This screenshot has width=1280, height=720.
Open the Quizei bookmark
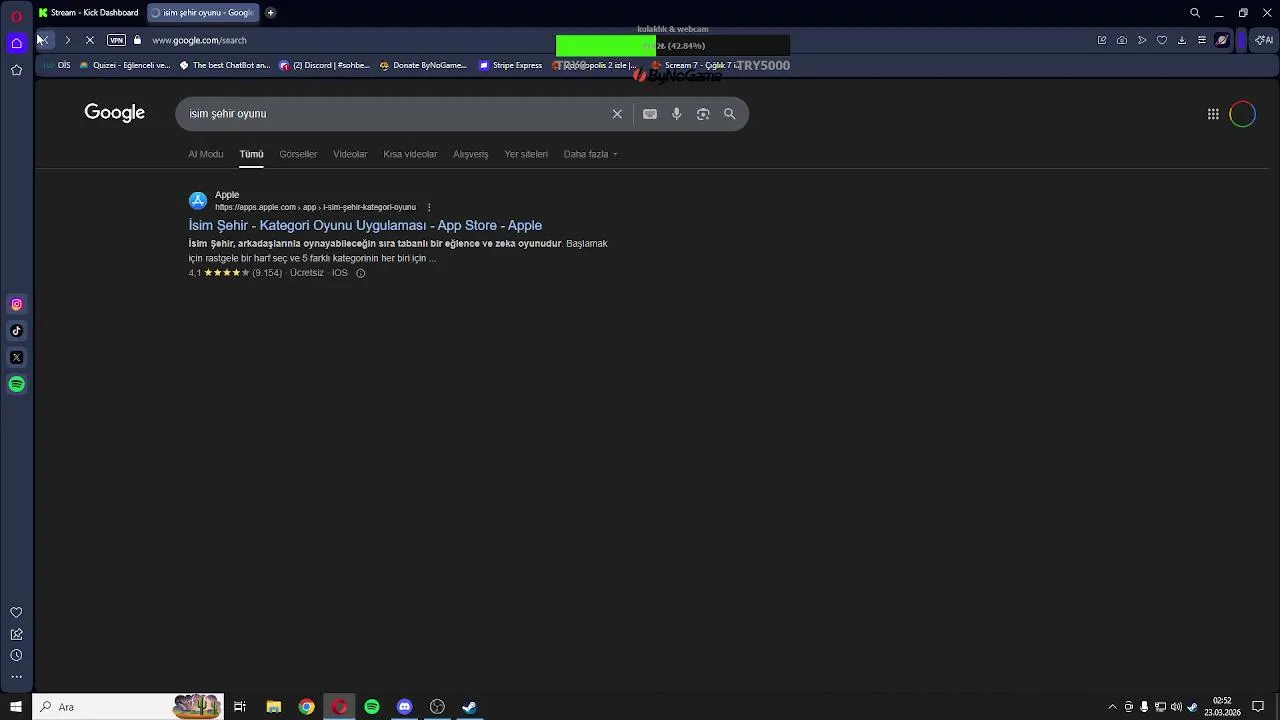(x=125, y=65)
